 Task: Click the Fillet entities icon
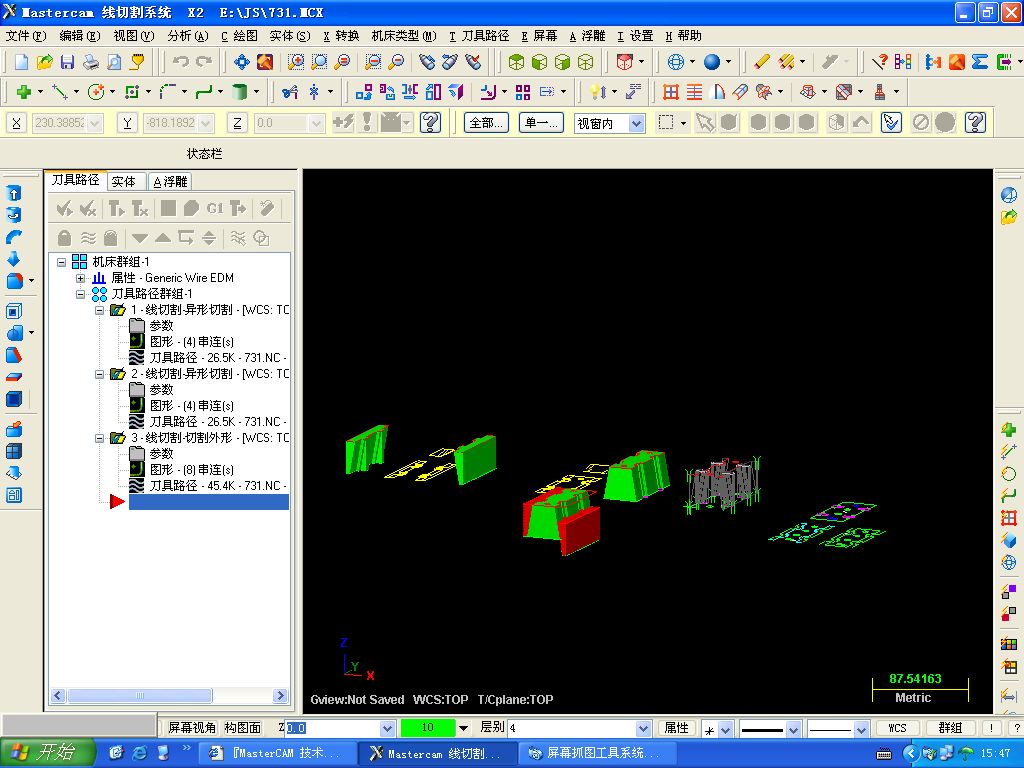[168, 92]
